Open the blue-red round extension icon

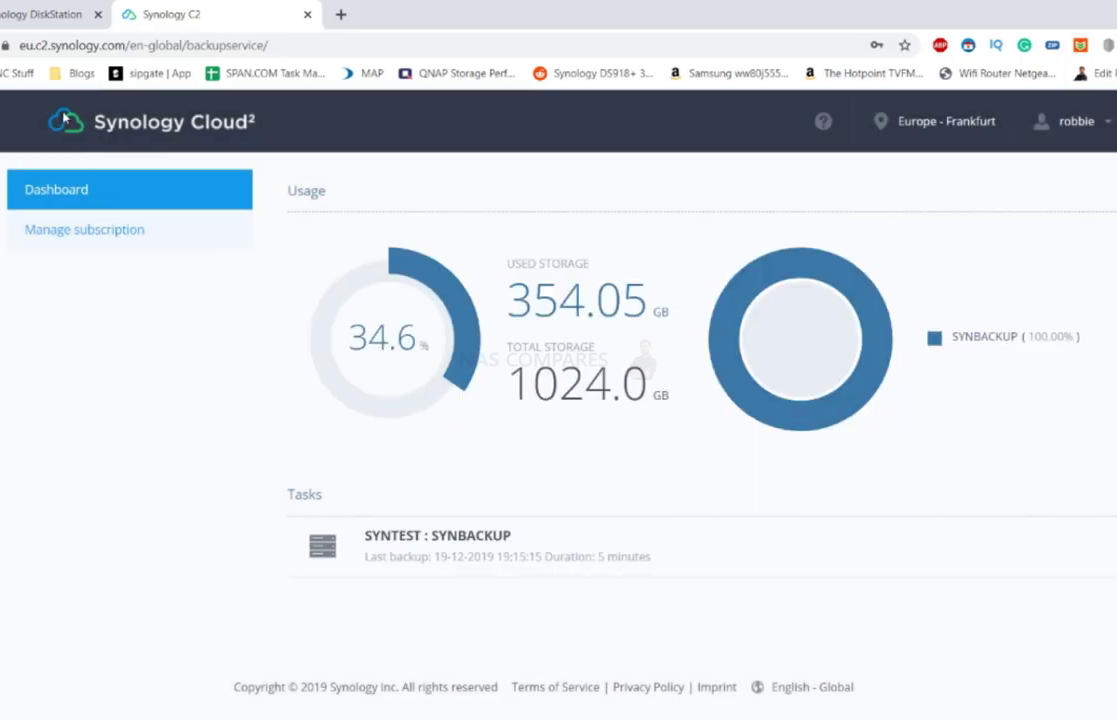click(967, 45)
